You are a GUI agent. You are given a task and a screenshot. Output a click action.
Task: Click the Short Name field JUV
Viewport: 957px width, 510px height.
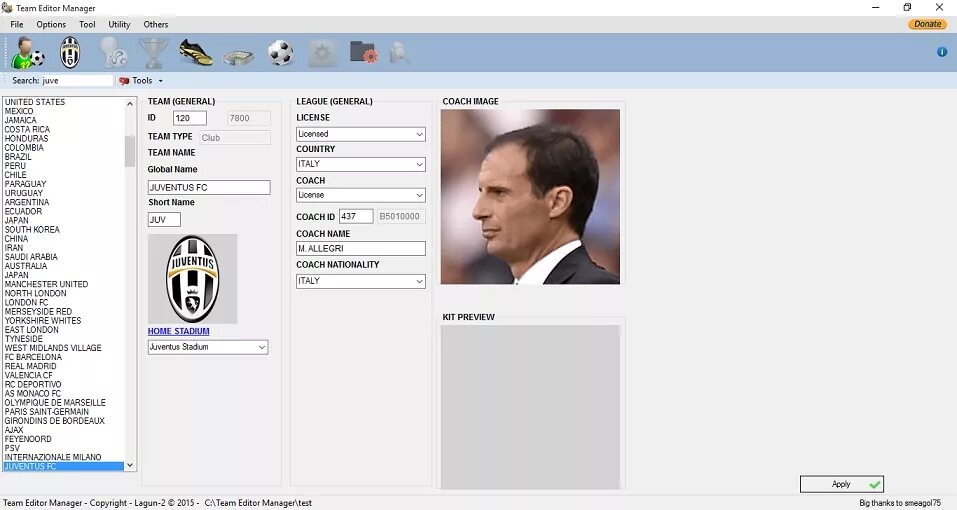[164, 220]
